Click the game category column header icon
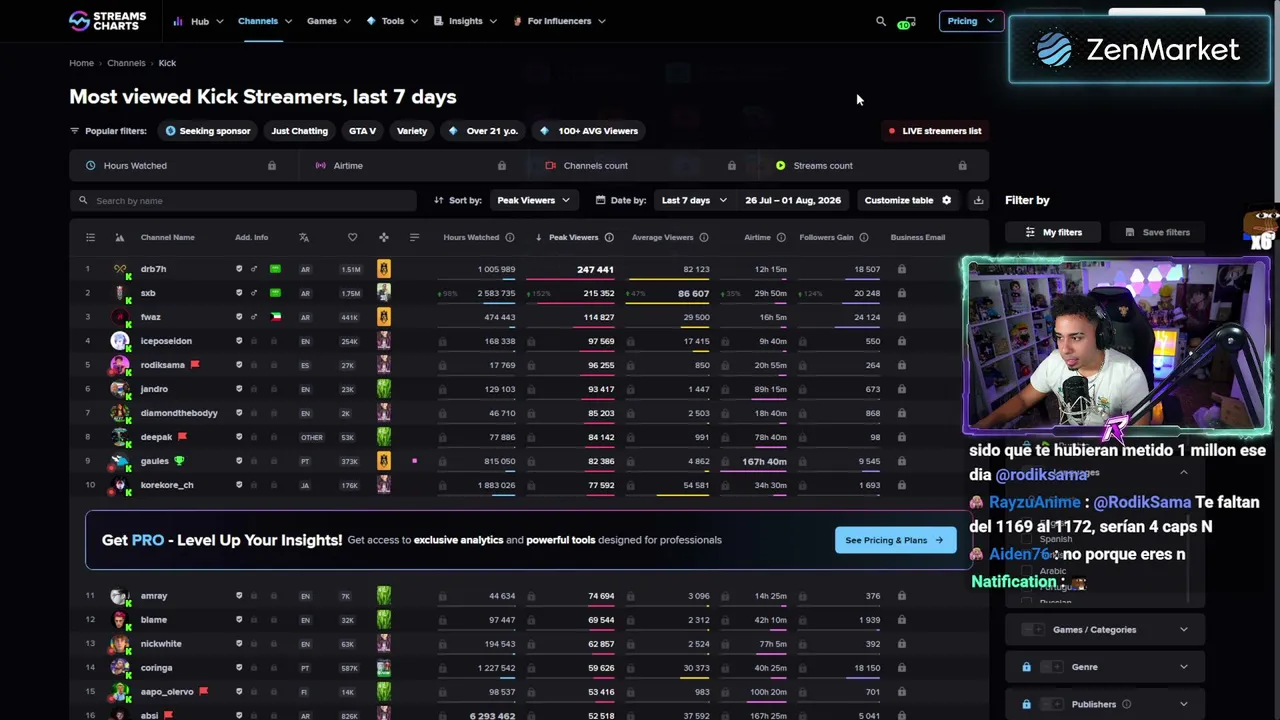Image resolution: width=1280 pixels, height=720 pixels. pos(383,238)
